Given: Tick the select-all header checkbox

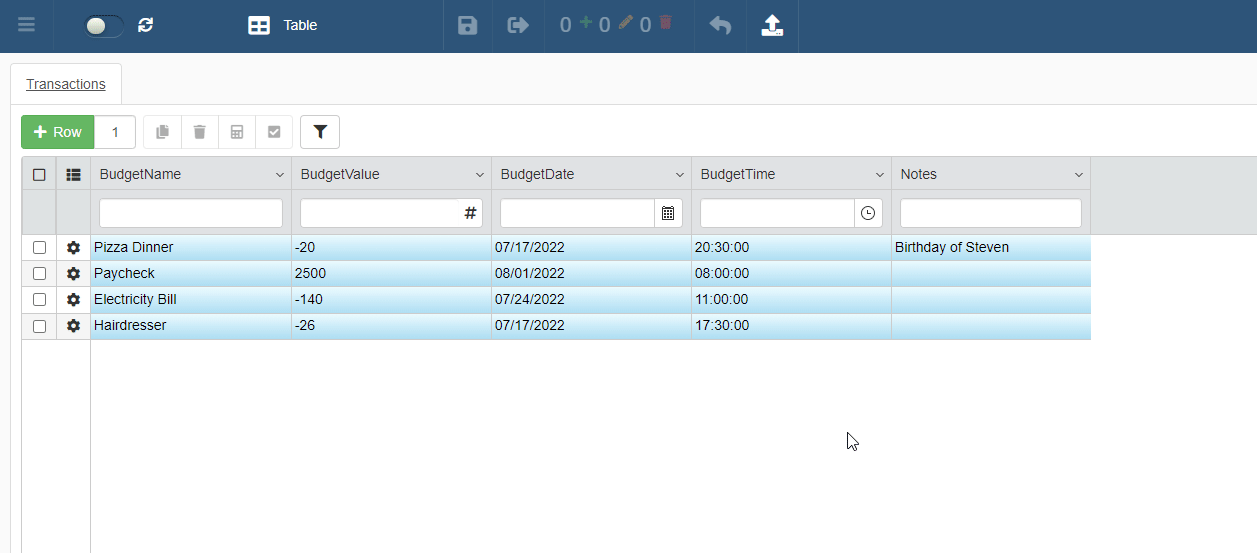Looking at the screenshot, I should [x=39, y=174].
